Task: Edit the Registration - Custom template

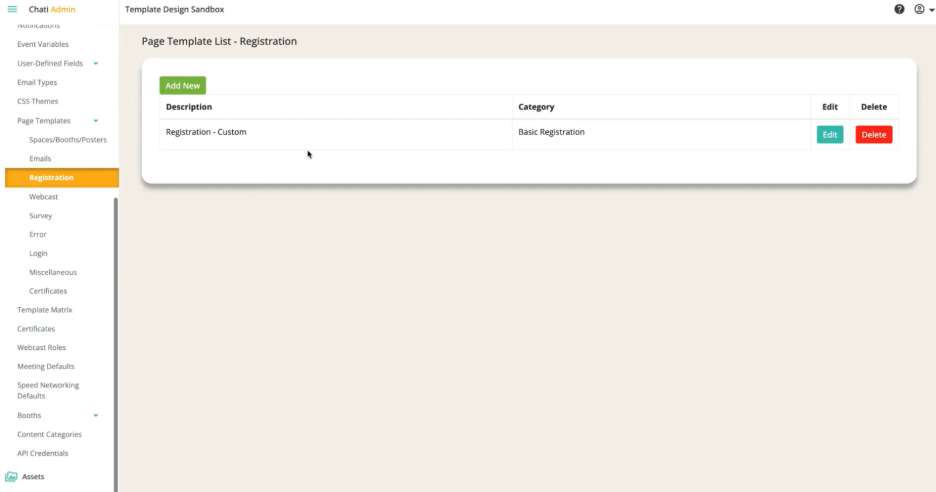Action: point(829,134)
